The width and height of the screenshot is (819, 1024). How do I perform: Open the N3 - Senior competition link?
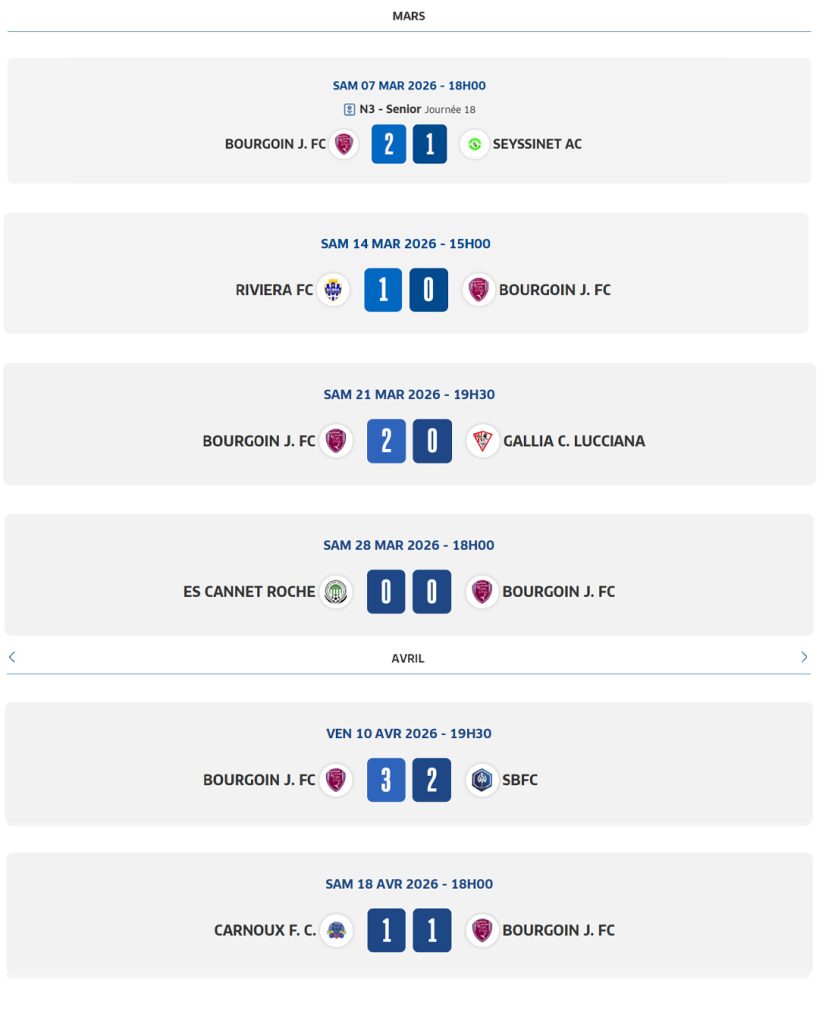tap(390, 110)
